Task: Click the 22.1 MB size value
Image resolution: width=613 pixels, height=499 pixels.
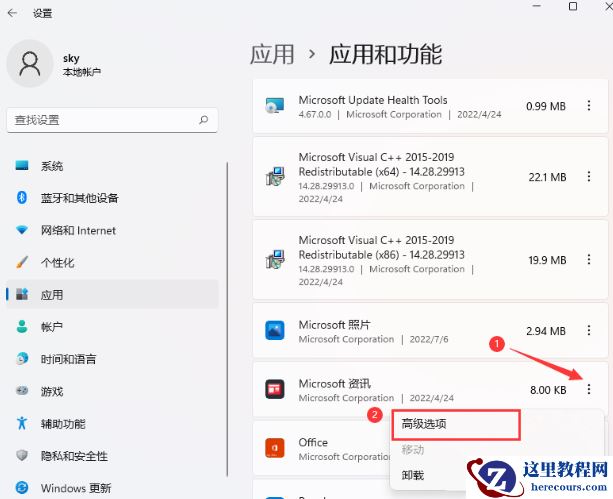Action: tap(547, 177)
